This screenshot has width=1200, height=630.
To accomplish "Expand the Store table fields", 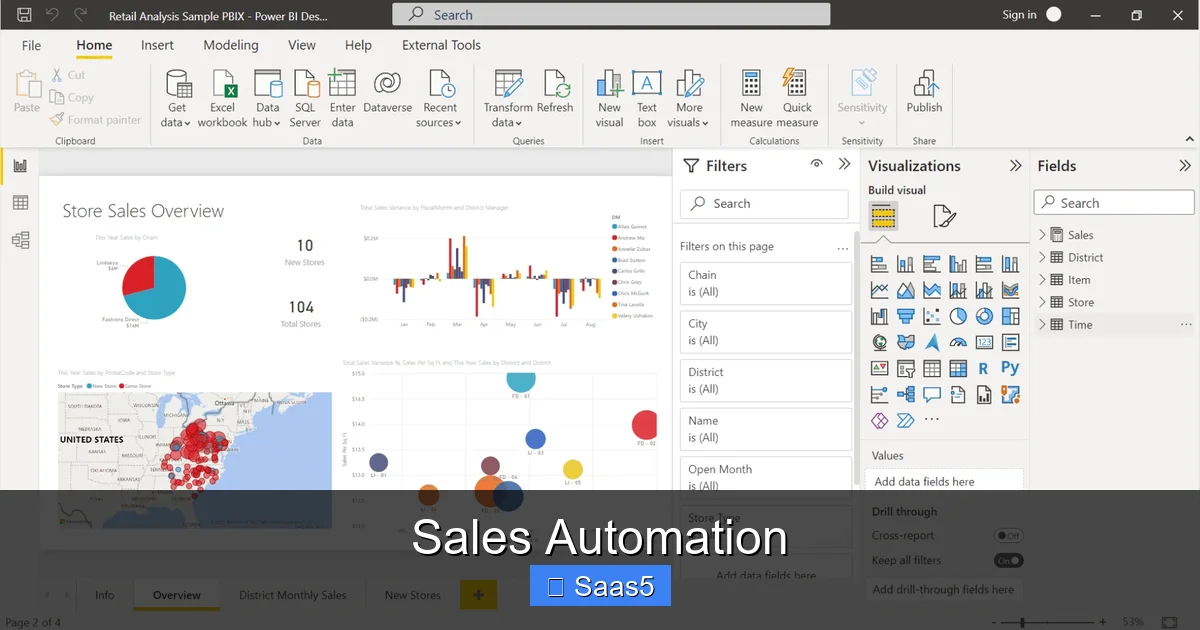I will click(1042, 302).
